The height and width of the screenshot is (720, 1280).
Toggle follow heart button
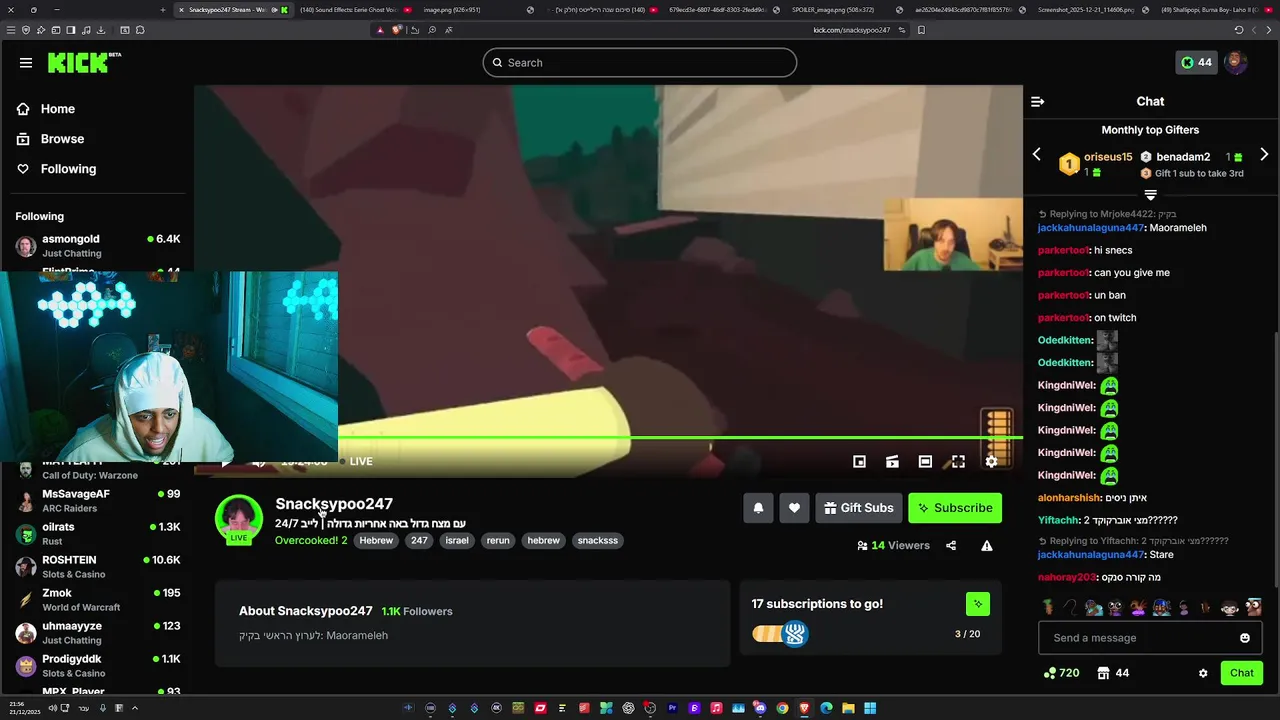pos(794,508)
